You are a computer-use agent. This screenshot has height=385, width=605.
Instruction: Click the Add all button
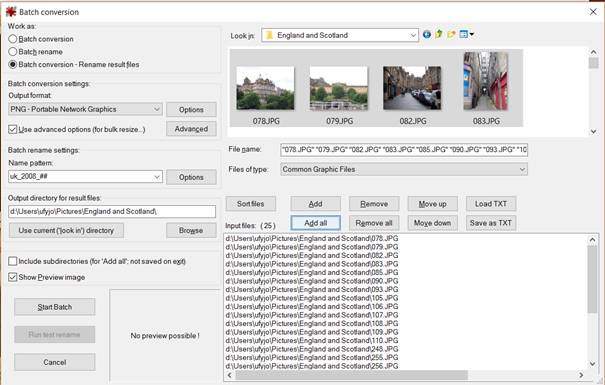pos(316,223)
